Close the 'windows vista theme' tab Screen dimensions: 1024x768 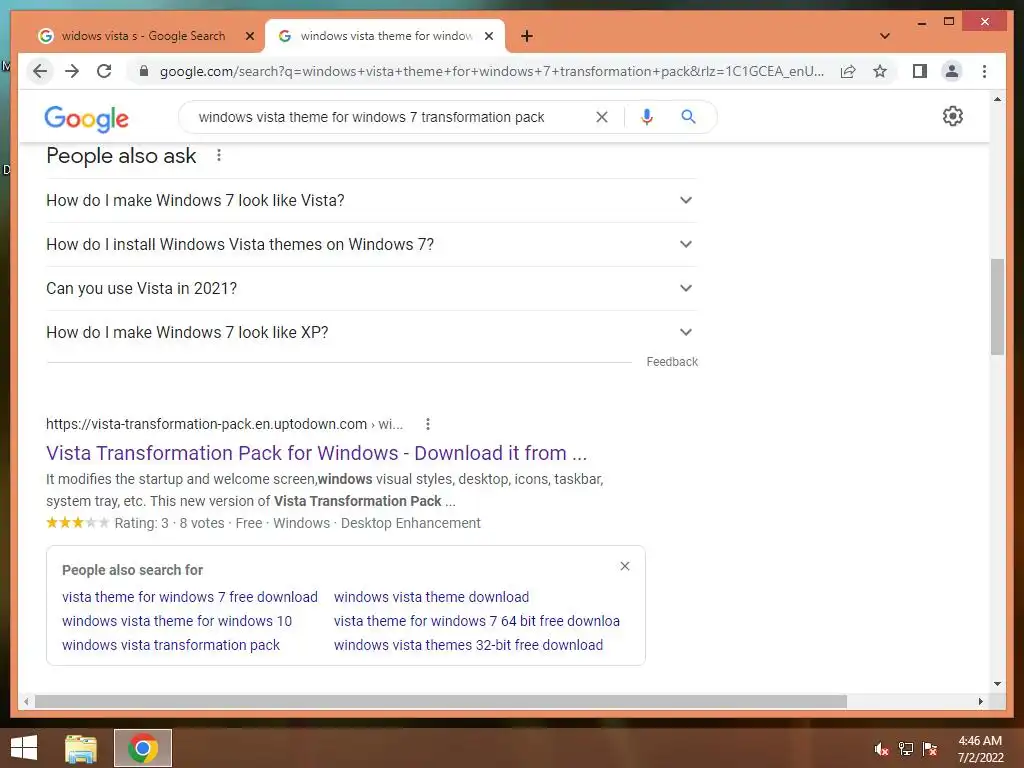click(x=488, y=36)
